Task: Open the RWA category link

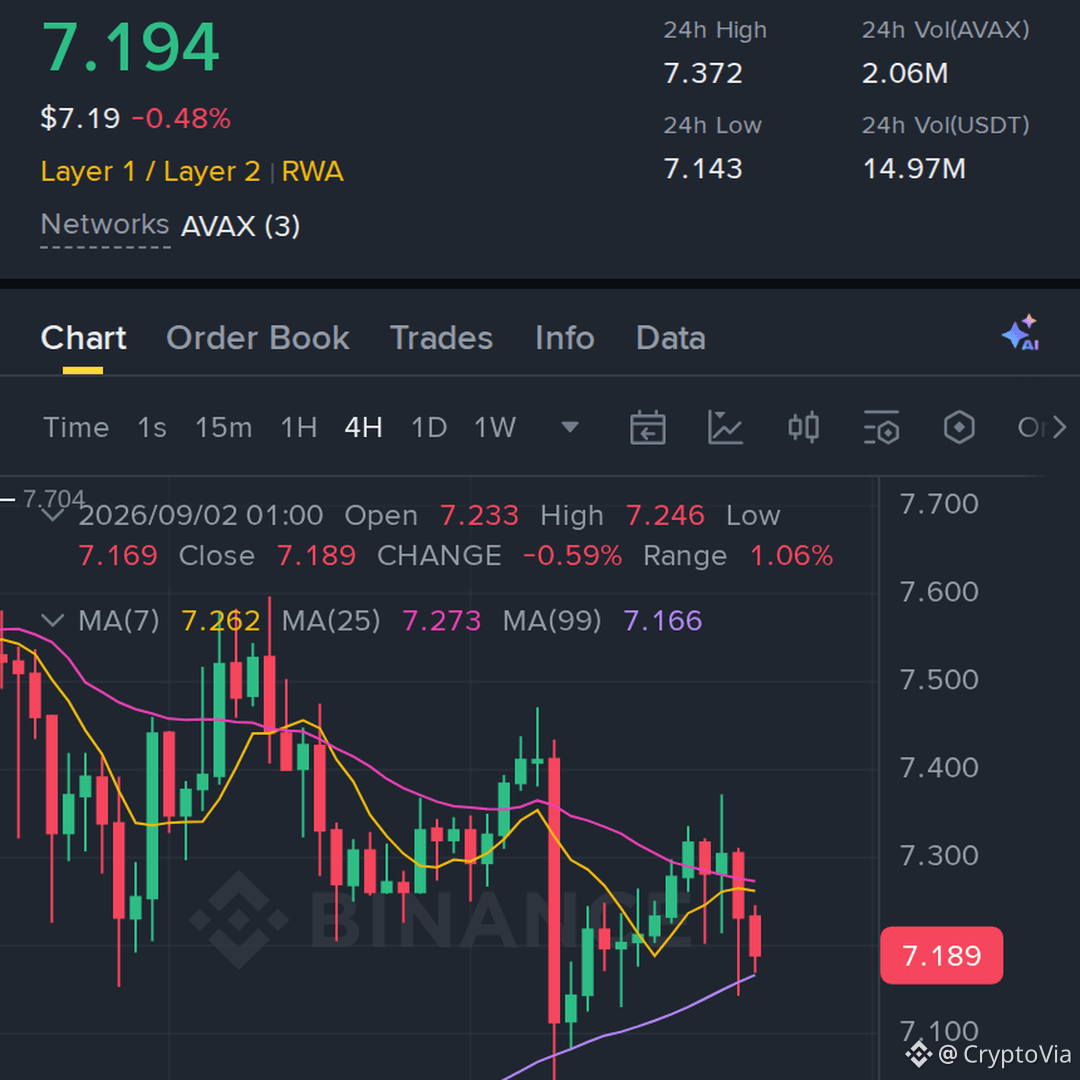Action: pyautogui.click(x=312, y=171)
